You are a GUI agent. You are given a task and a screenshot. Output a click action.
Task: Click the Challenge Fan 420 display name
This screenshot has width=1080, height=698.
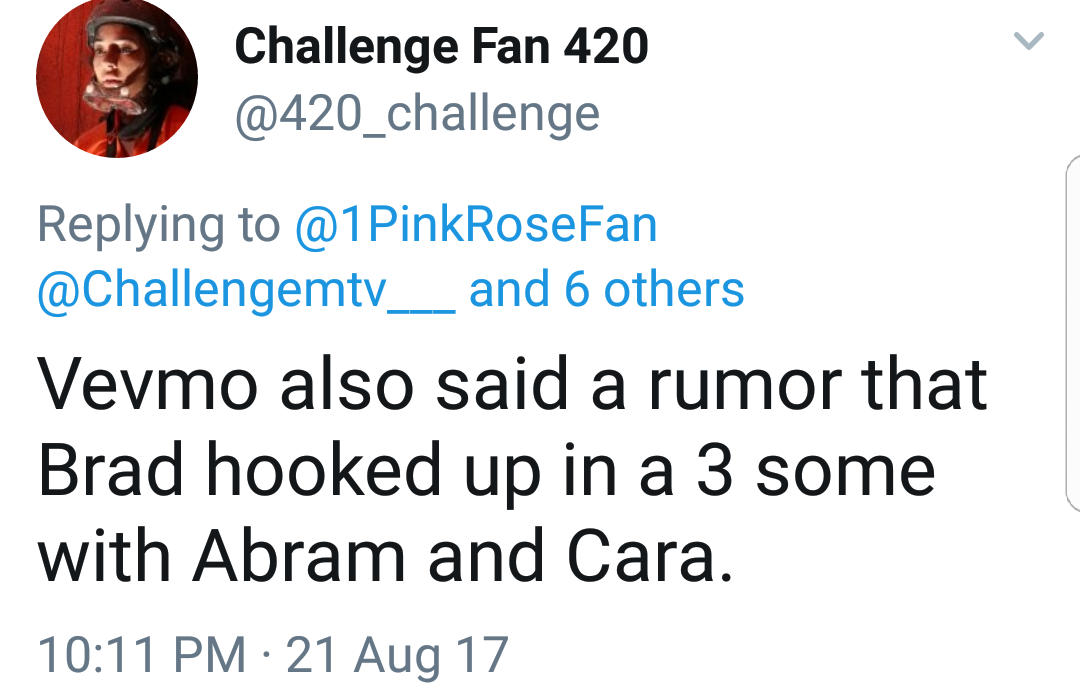click(x=442, y=46)
